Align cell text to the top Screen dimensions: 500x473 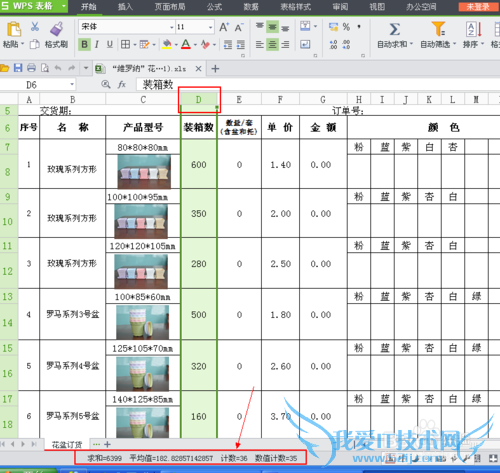(x=260, y=26)
